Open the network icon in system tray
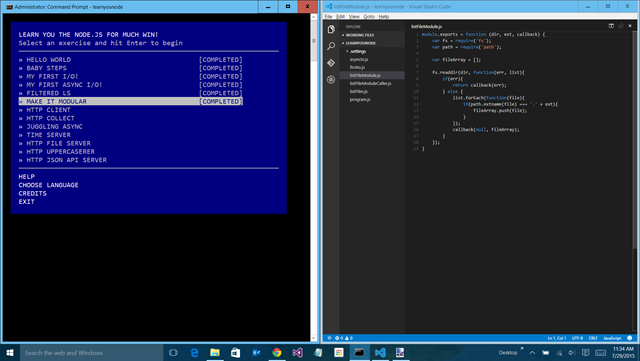Image resolution: width=640 pixels, height=361 pixels. click(559, 353)
